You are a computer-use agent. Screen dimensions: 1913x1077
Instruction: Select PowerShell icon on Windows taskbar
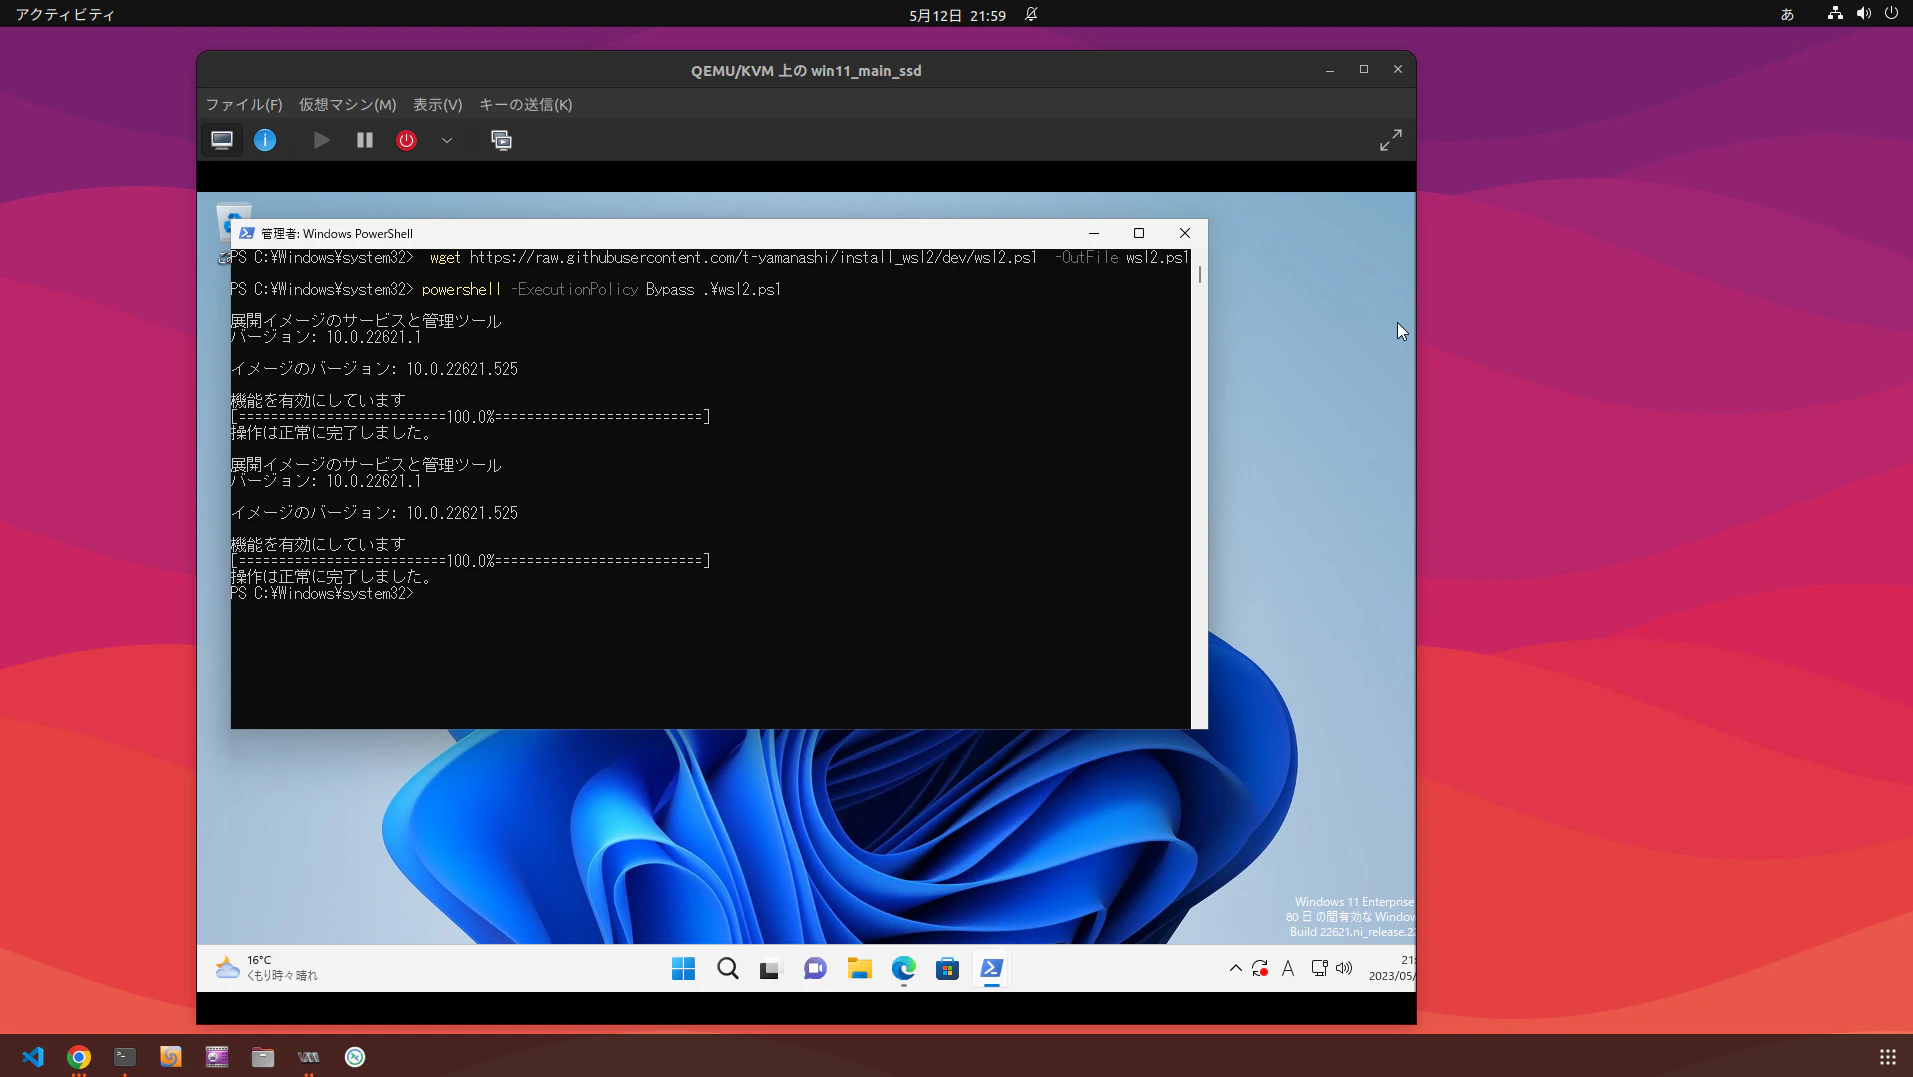[x=991, y=968]
